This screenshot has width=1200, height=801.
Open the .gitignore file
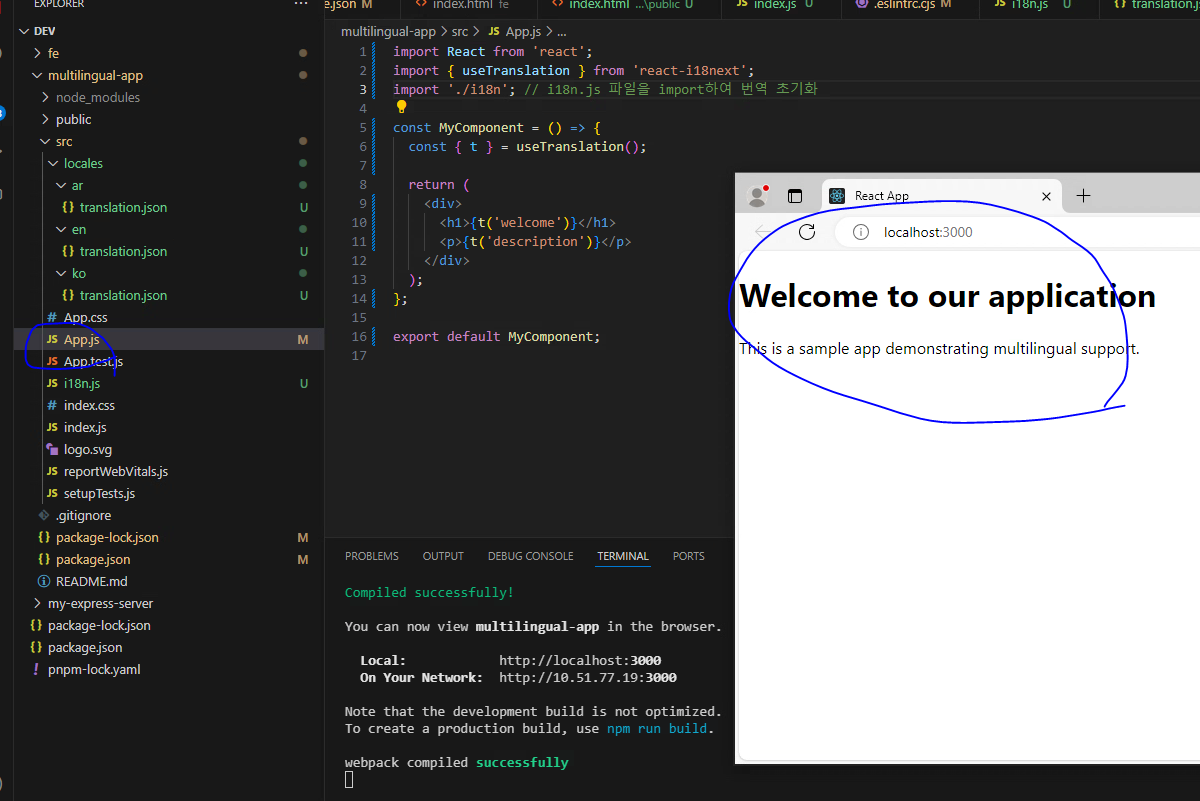coord(84,515)
